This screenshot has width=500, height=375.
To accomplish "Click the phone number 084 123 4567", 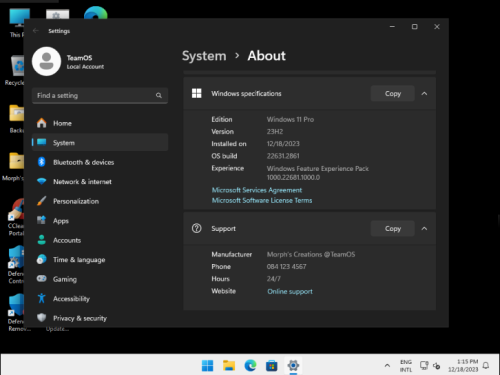I will 286,267.
